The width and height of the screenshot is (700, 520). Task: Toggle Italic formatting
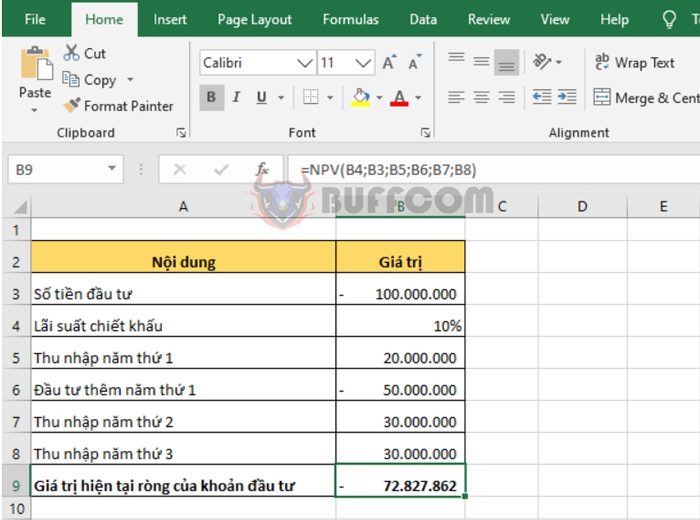tap(237, 97)
